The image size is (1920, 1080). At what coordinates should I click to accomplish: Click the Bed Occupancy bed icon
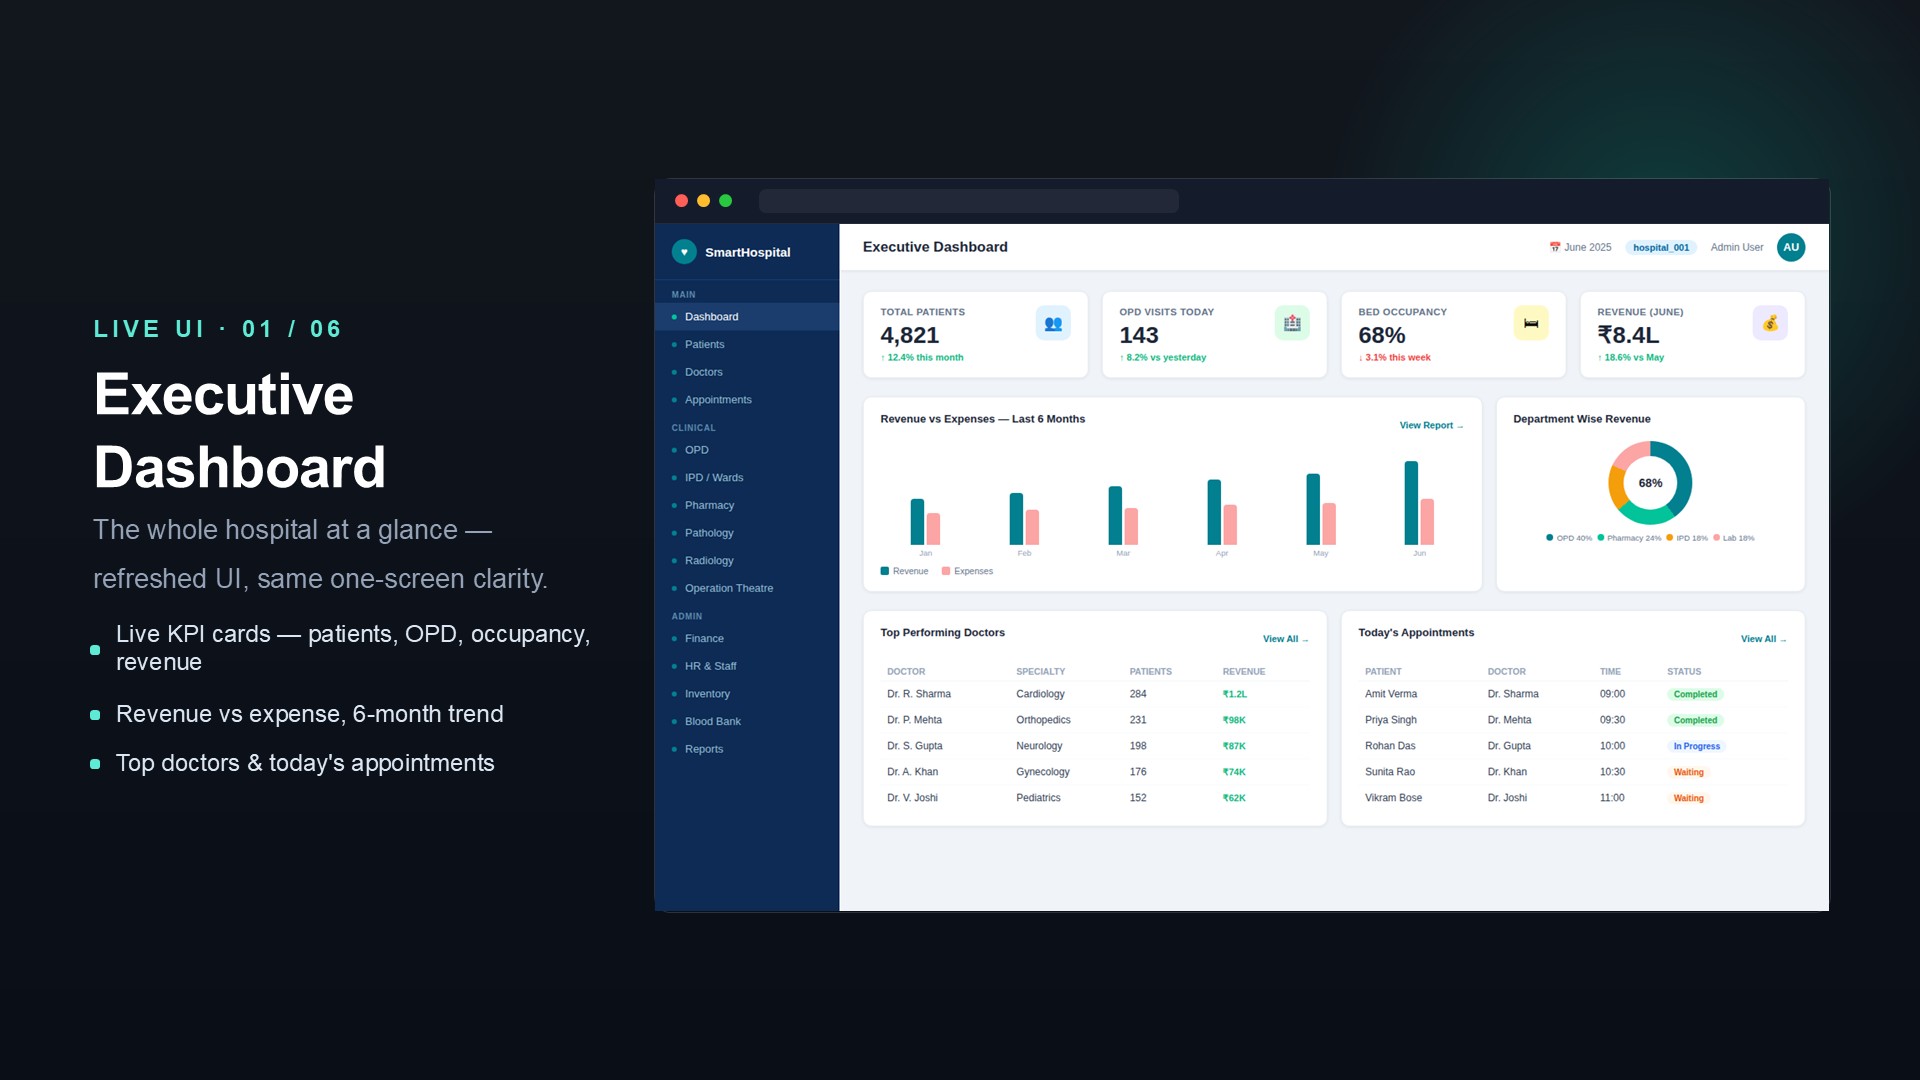(x=1531, y=323)
